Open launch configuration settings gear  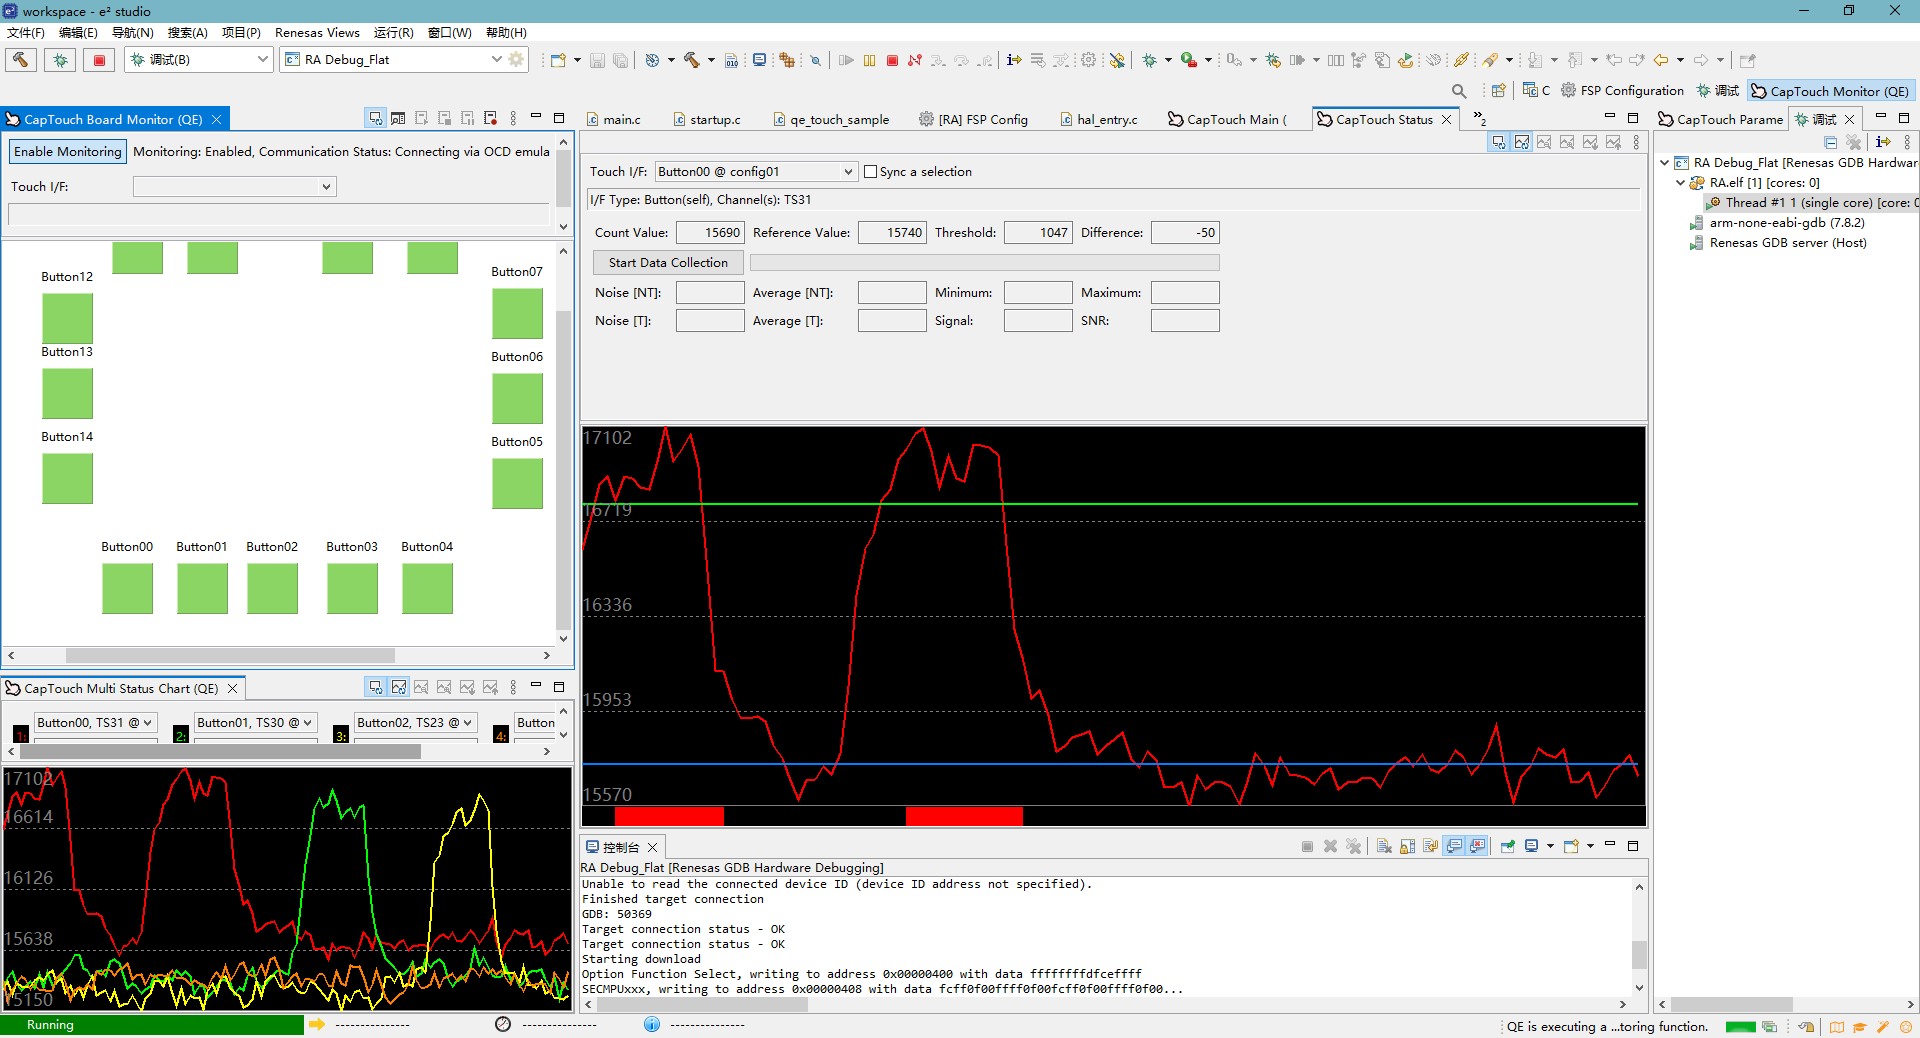pos(516,60)
